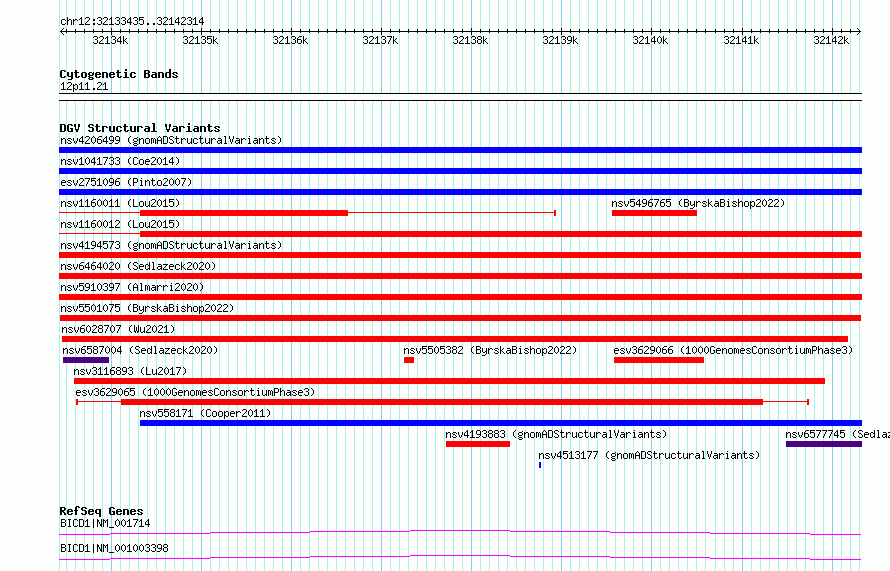Click the blue bar of nsv1041733

click(460, 171)
